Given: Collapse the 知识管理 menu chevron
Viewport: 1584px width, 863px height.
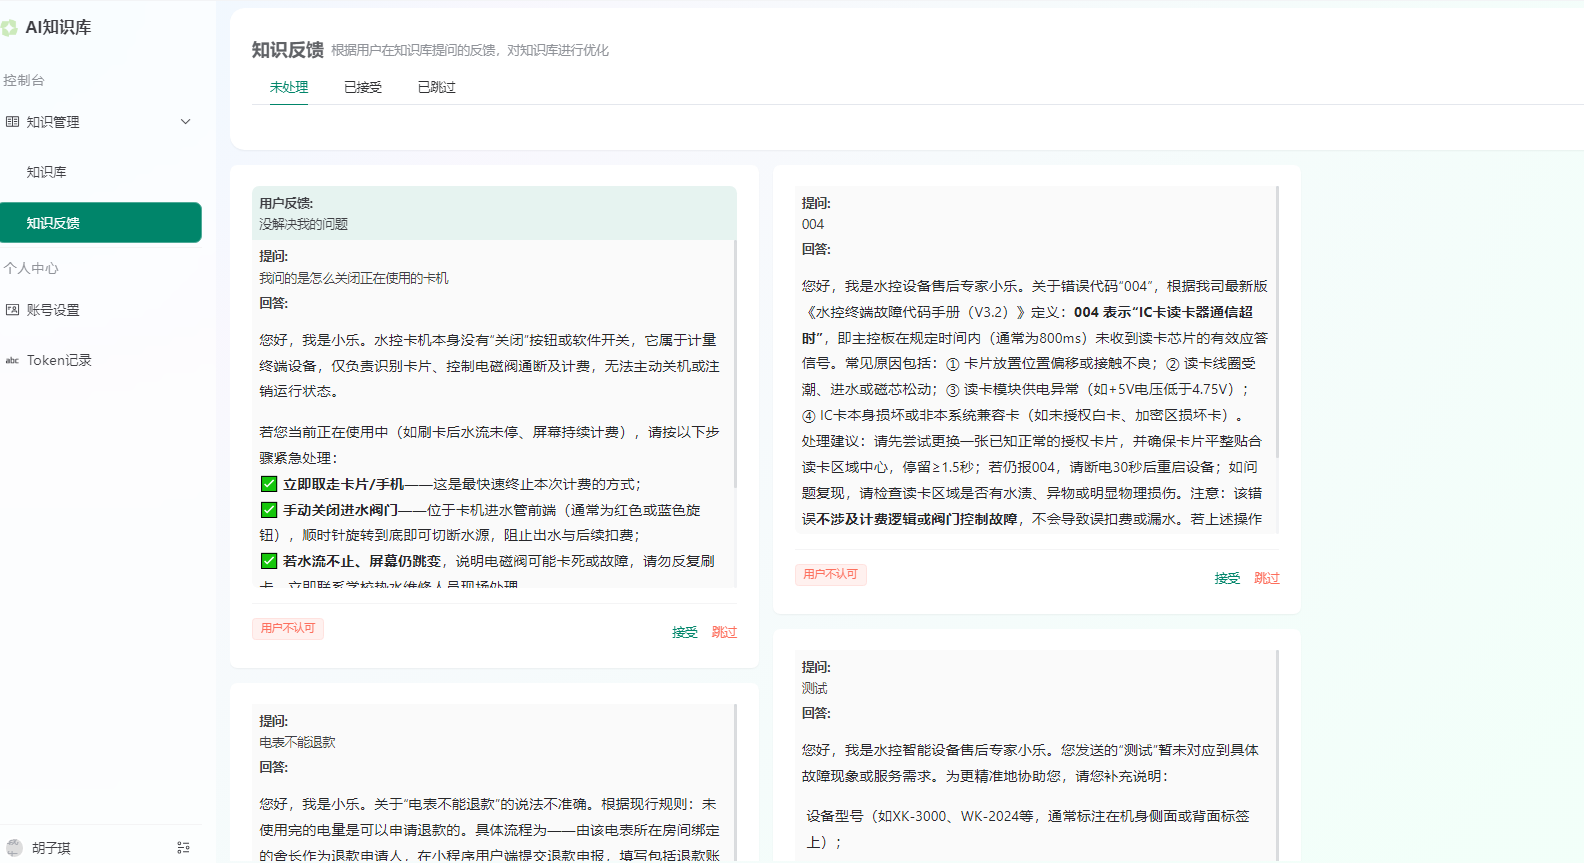Looking at the screenshot, I should [x=185, y=122].
